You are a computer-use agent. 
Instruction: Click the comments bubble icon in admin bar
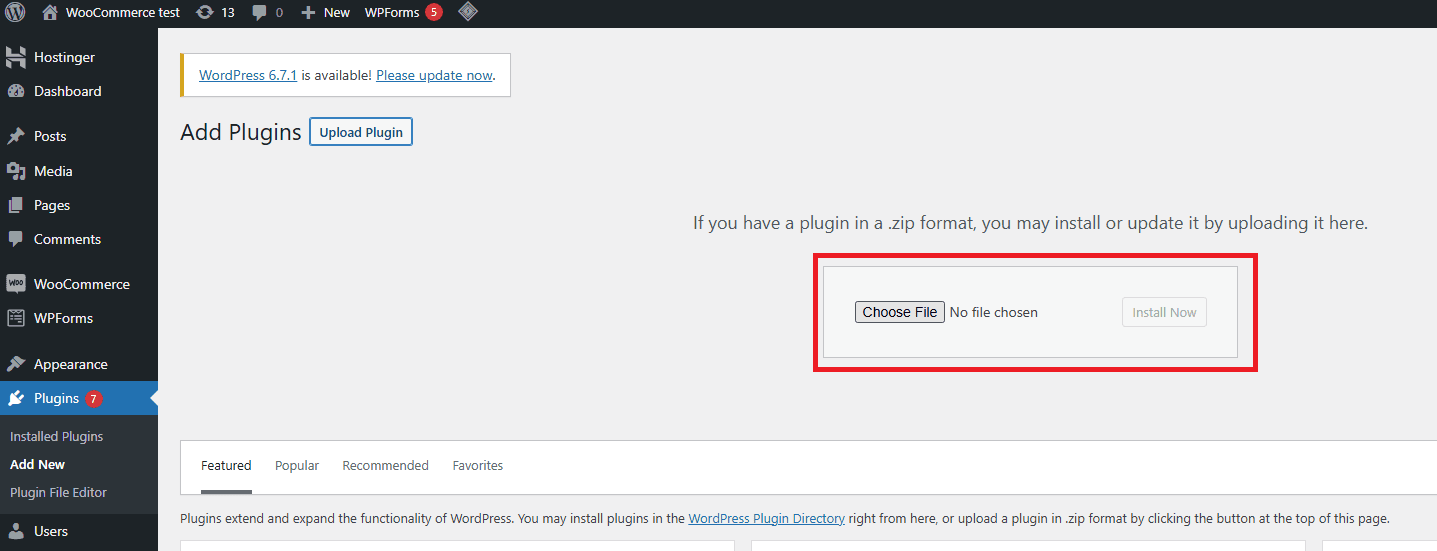[260, 13]
